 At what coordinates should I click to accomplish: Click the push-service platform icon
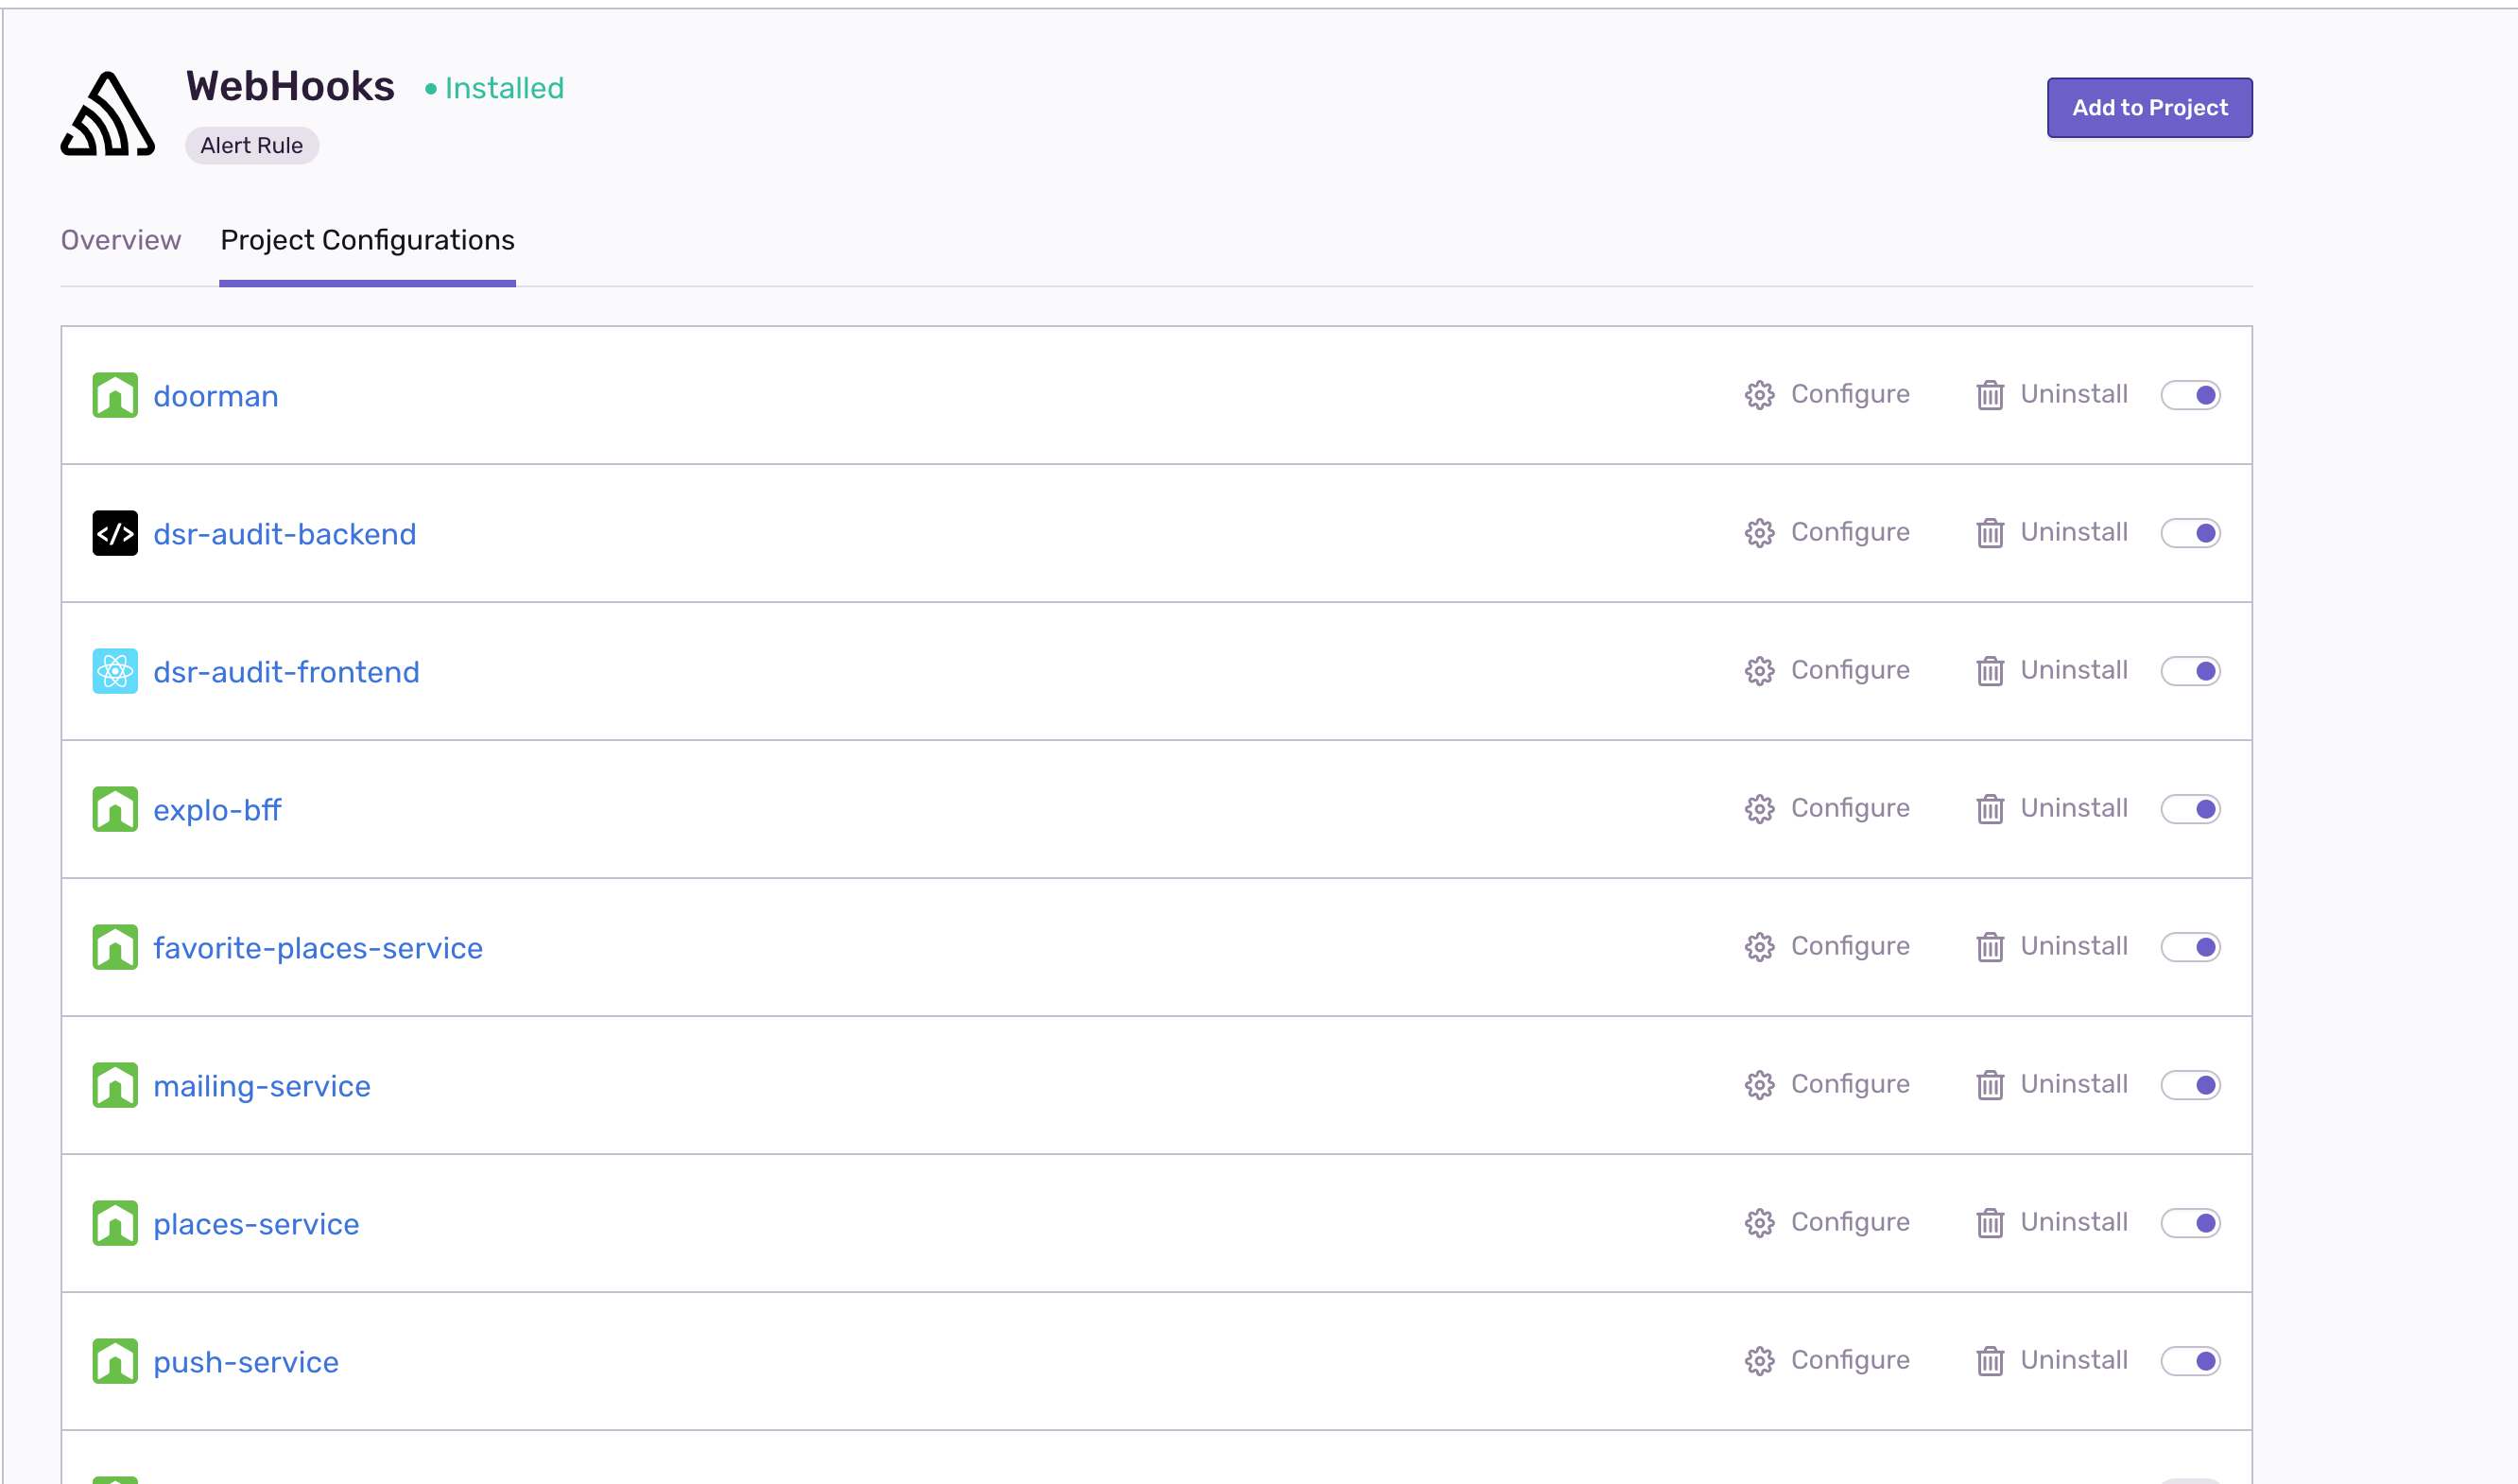coord(115,1361)
